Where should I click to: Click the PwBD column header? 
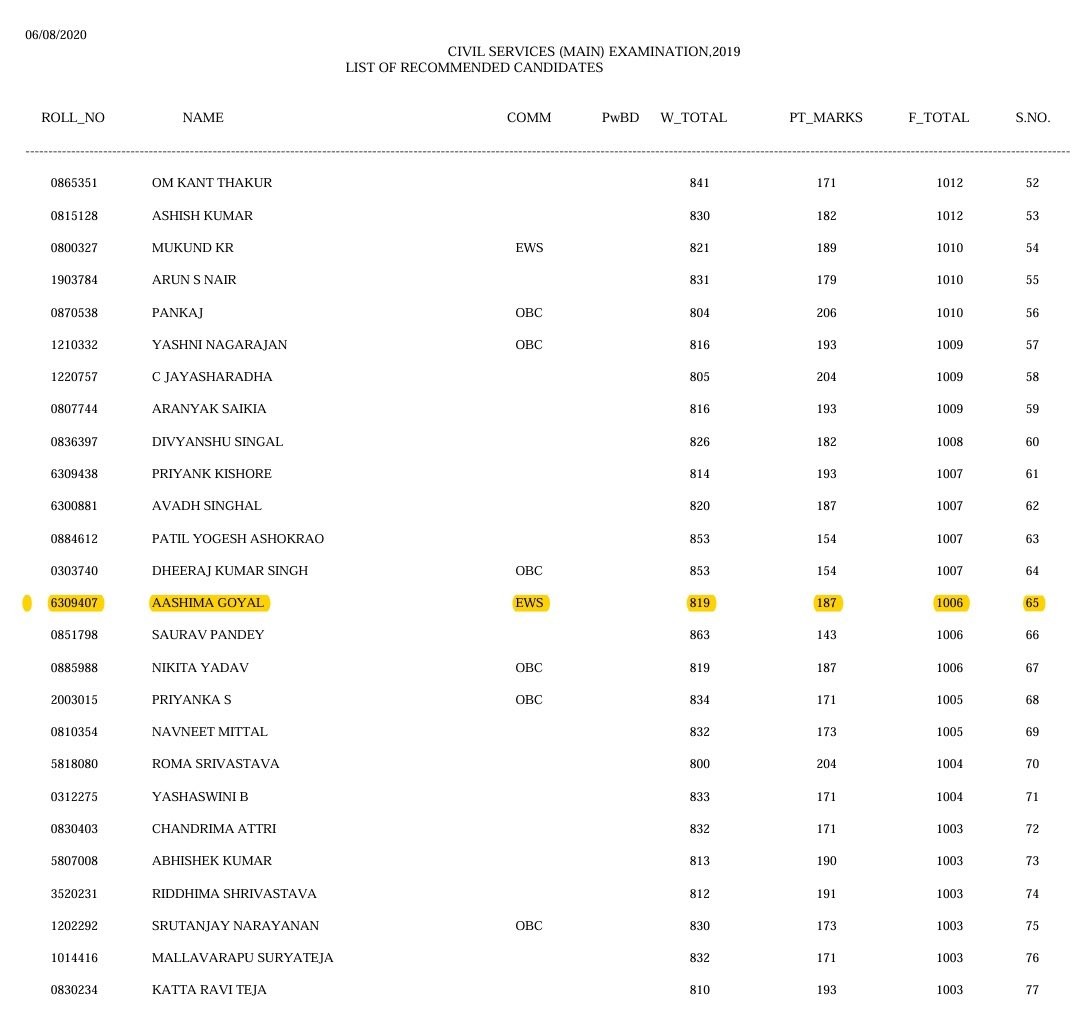[621, 117]
